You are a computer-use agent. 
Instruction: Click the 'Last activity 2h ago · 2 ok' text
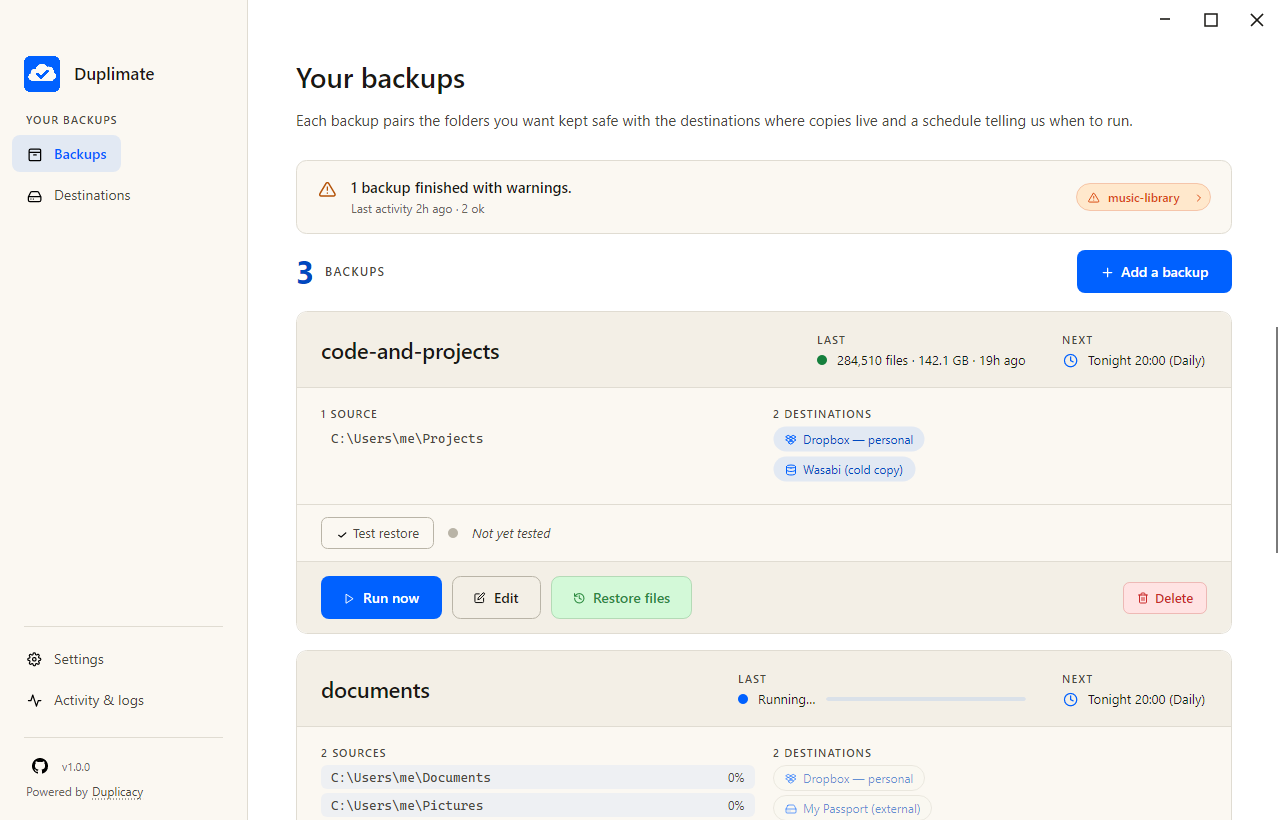point(418,209)
